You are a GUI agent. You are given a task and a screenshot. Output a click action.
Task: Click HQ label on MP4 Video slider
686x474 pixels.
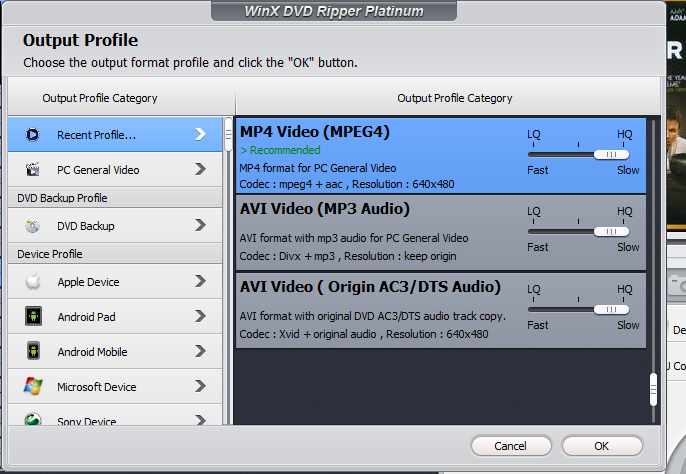click(x=625, y=134)
